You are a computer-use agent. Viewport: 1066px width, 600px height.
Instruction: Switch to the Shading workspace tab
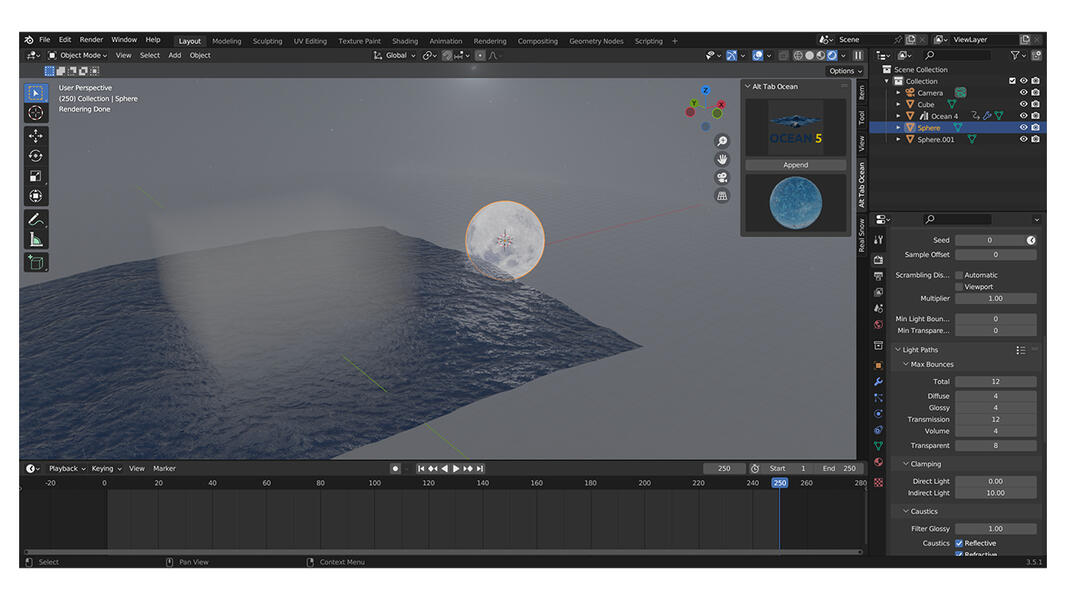(405, 41)
